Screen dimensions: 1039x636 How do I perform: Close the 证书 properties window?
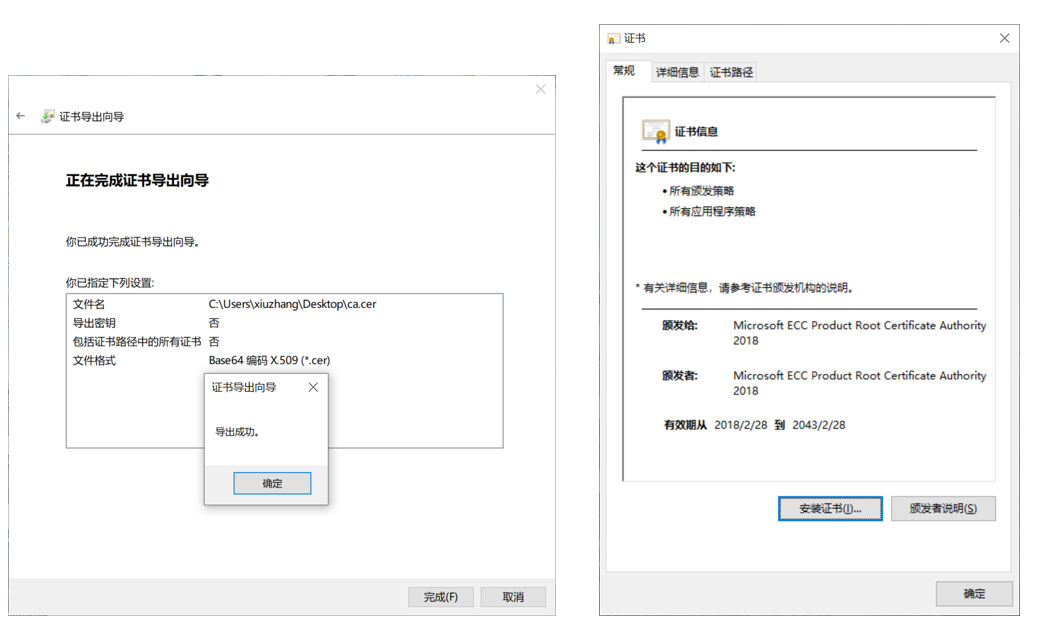pyautogui.click(x=1005, y=38)
